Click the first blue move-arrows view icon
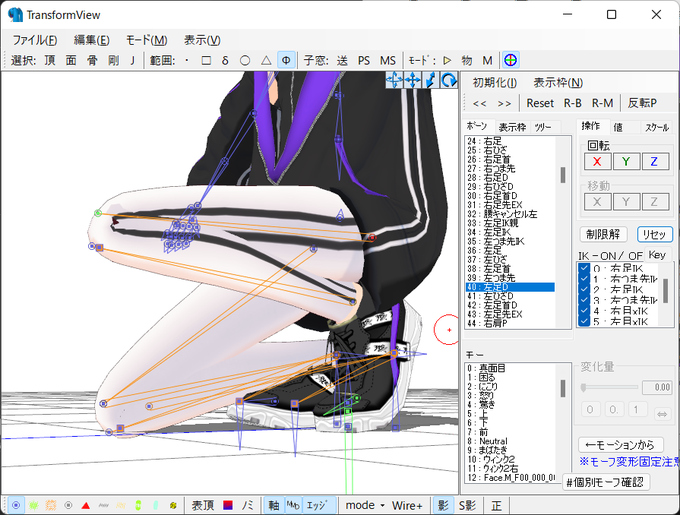Viewport: 680px width, 515px height. coord(394,80)
